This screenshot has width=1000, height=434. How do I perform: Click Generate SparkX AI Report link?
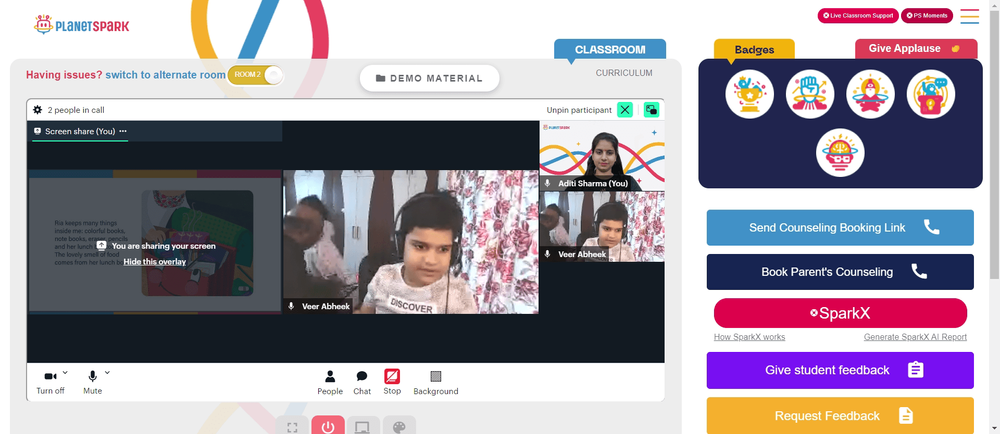tap(915, 337)
